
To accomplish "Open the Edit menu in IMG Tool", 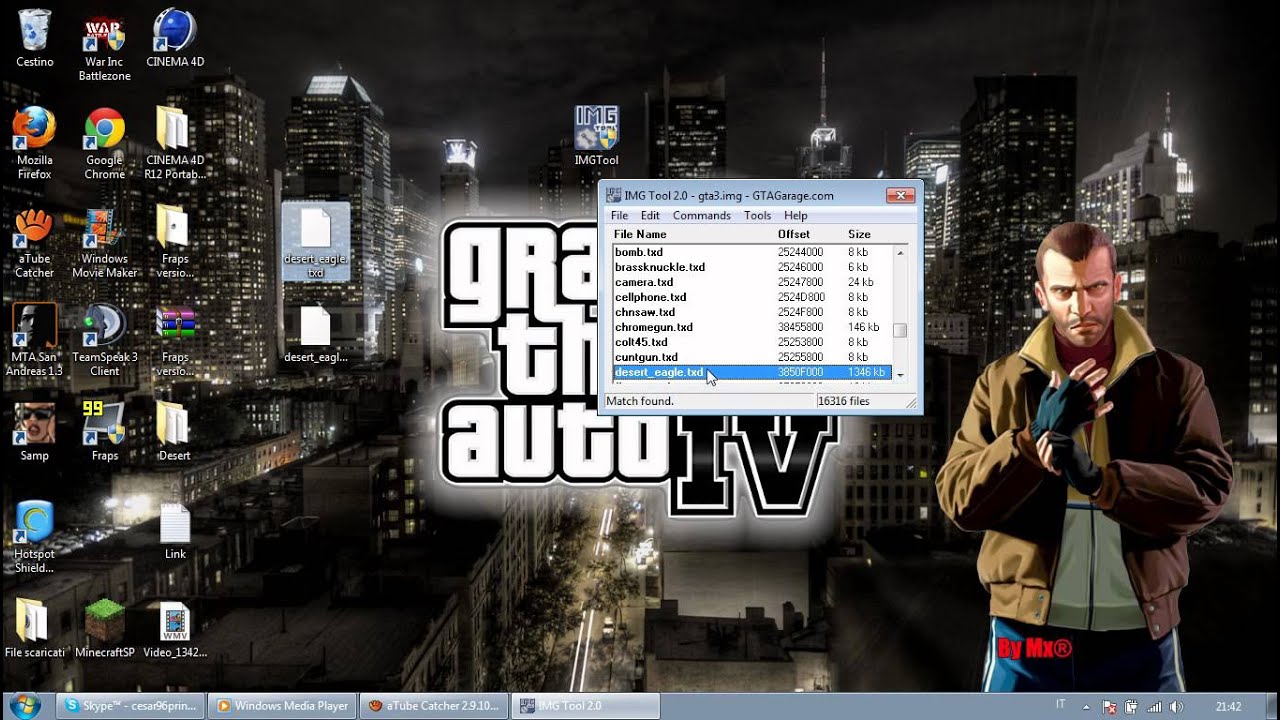I will pyautogui.click(x=650, y=216).
